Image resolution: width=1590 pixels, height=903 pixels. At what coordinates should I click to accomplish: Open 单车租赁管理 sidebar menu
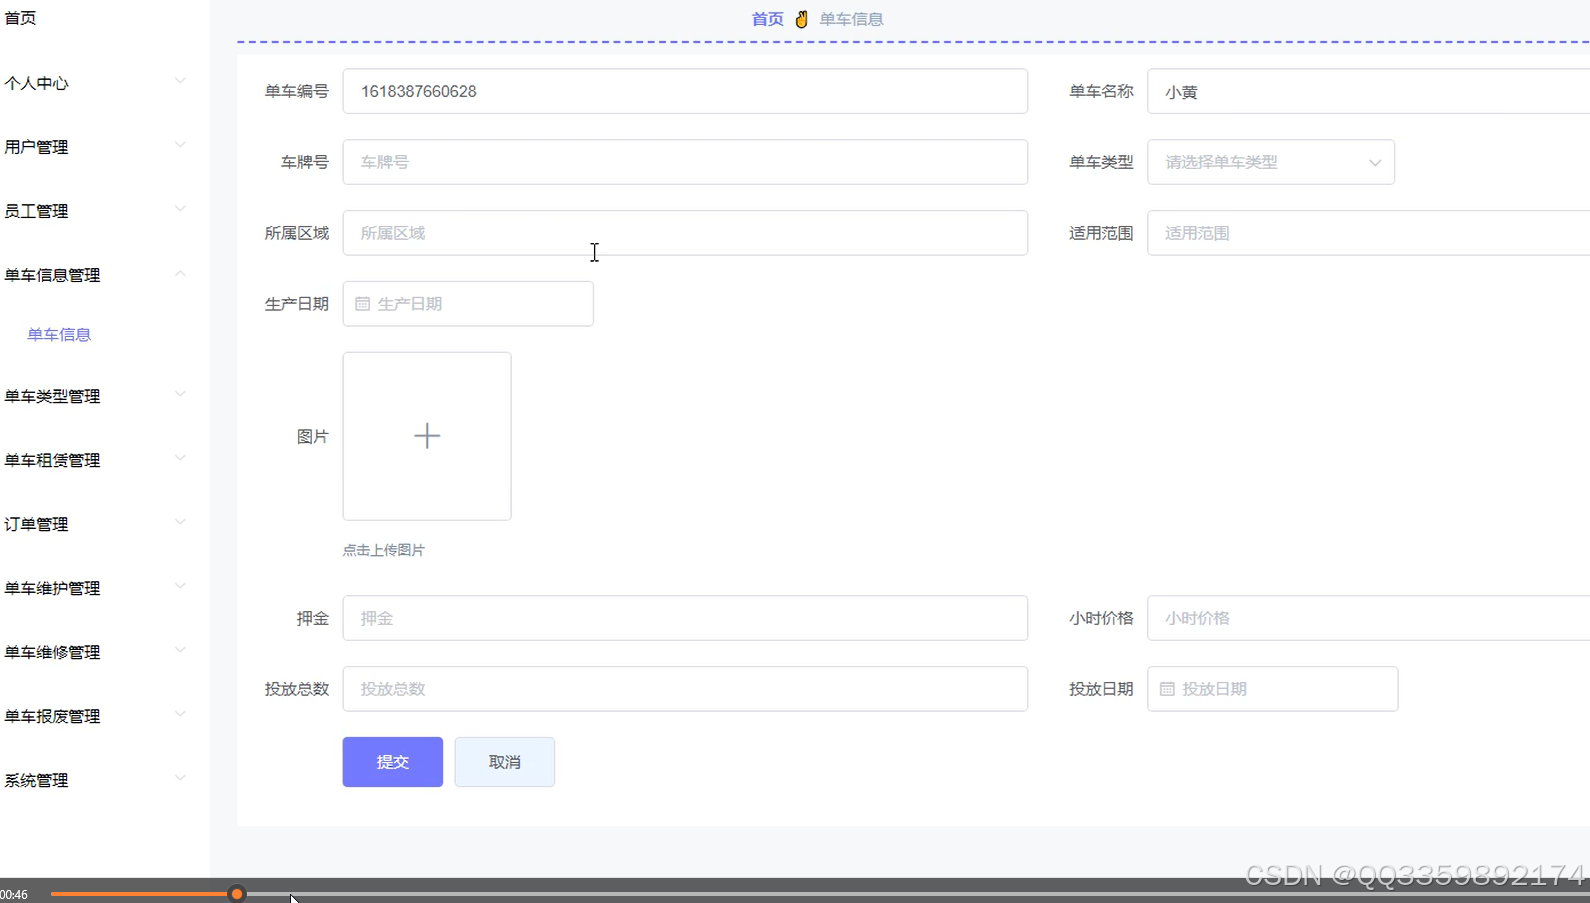point(52,460)
